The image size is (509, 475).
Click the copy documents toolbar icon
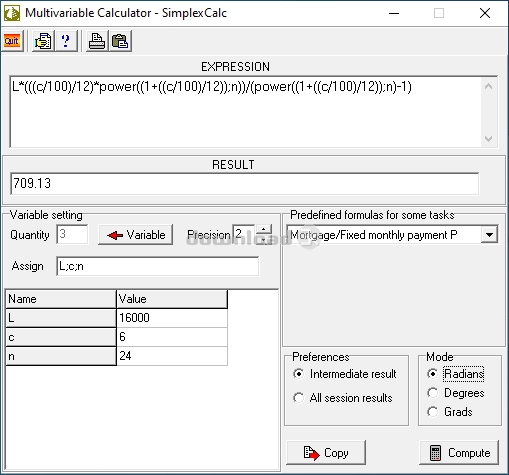coord(43,41)
